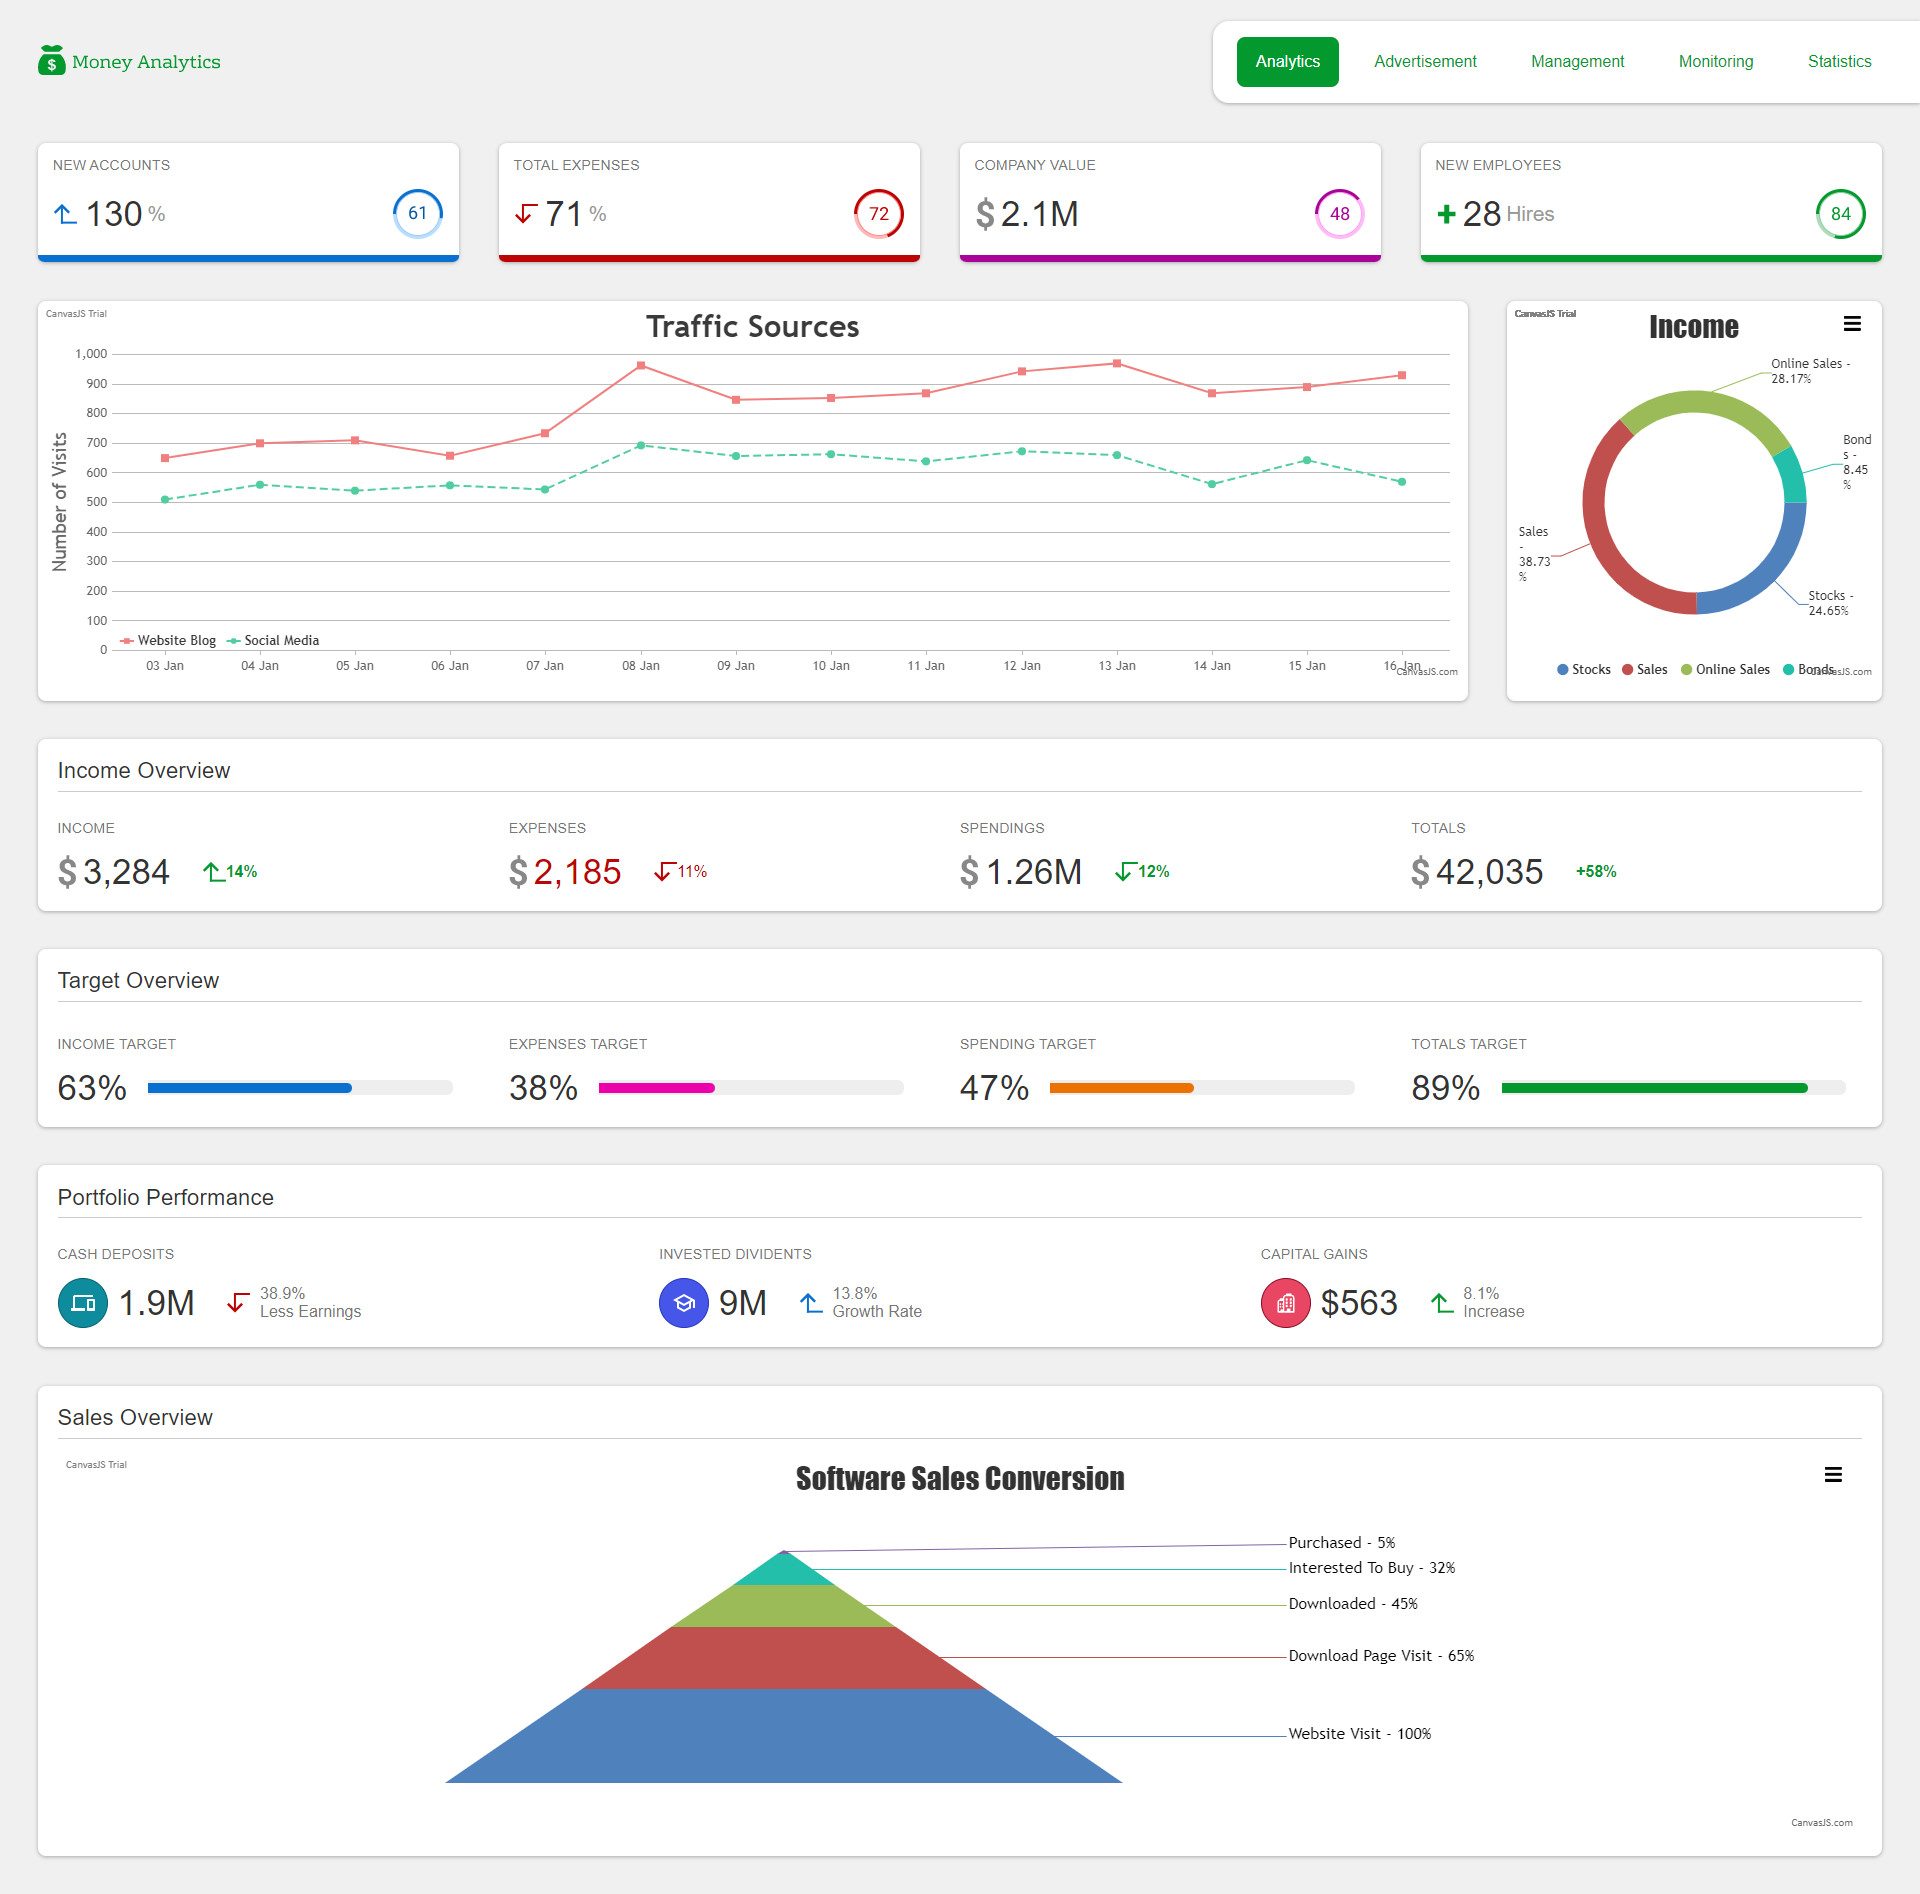This screenshot has width=1920, height=1894.
Task: Click the New Employees circular gauge 84
Action: click(x=1840, y=213)
